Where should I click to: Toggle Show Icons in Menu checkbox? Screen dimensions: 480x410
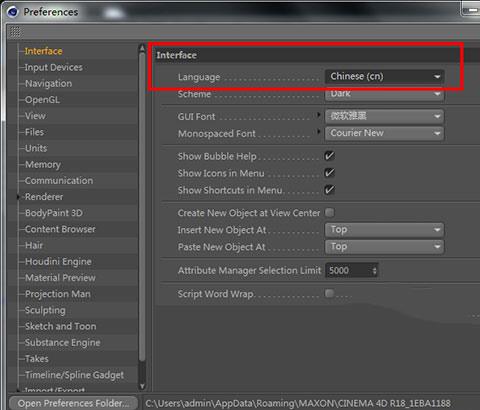[x=330, y=173]
